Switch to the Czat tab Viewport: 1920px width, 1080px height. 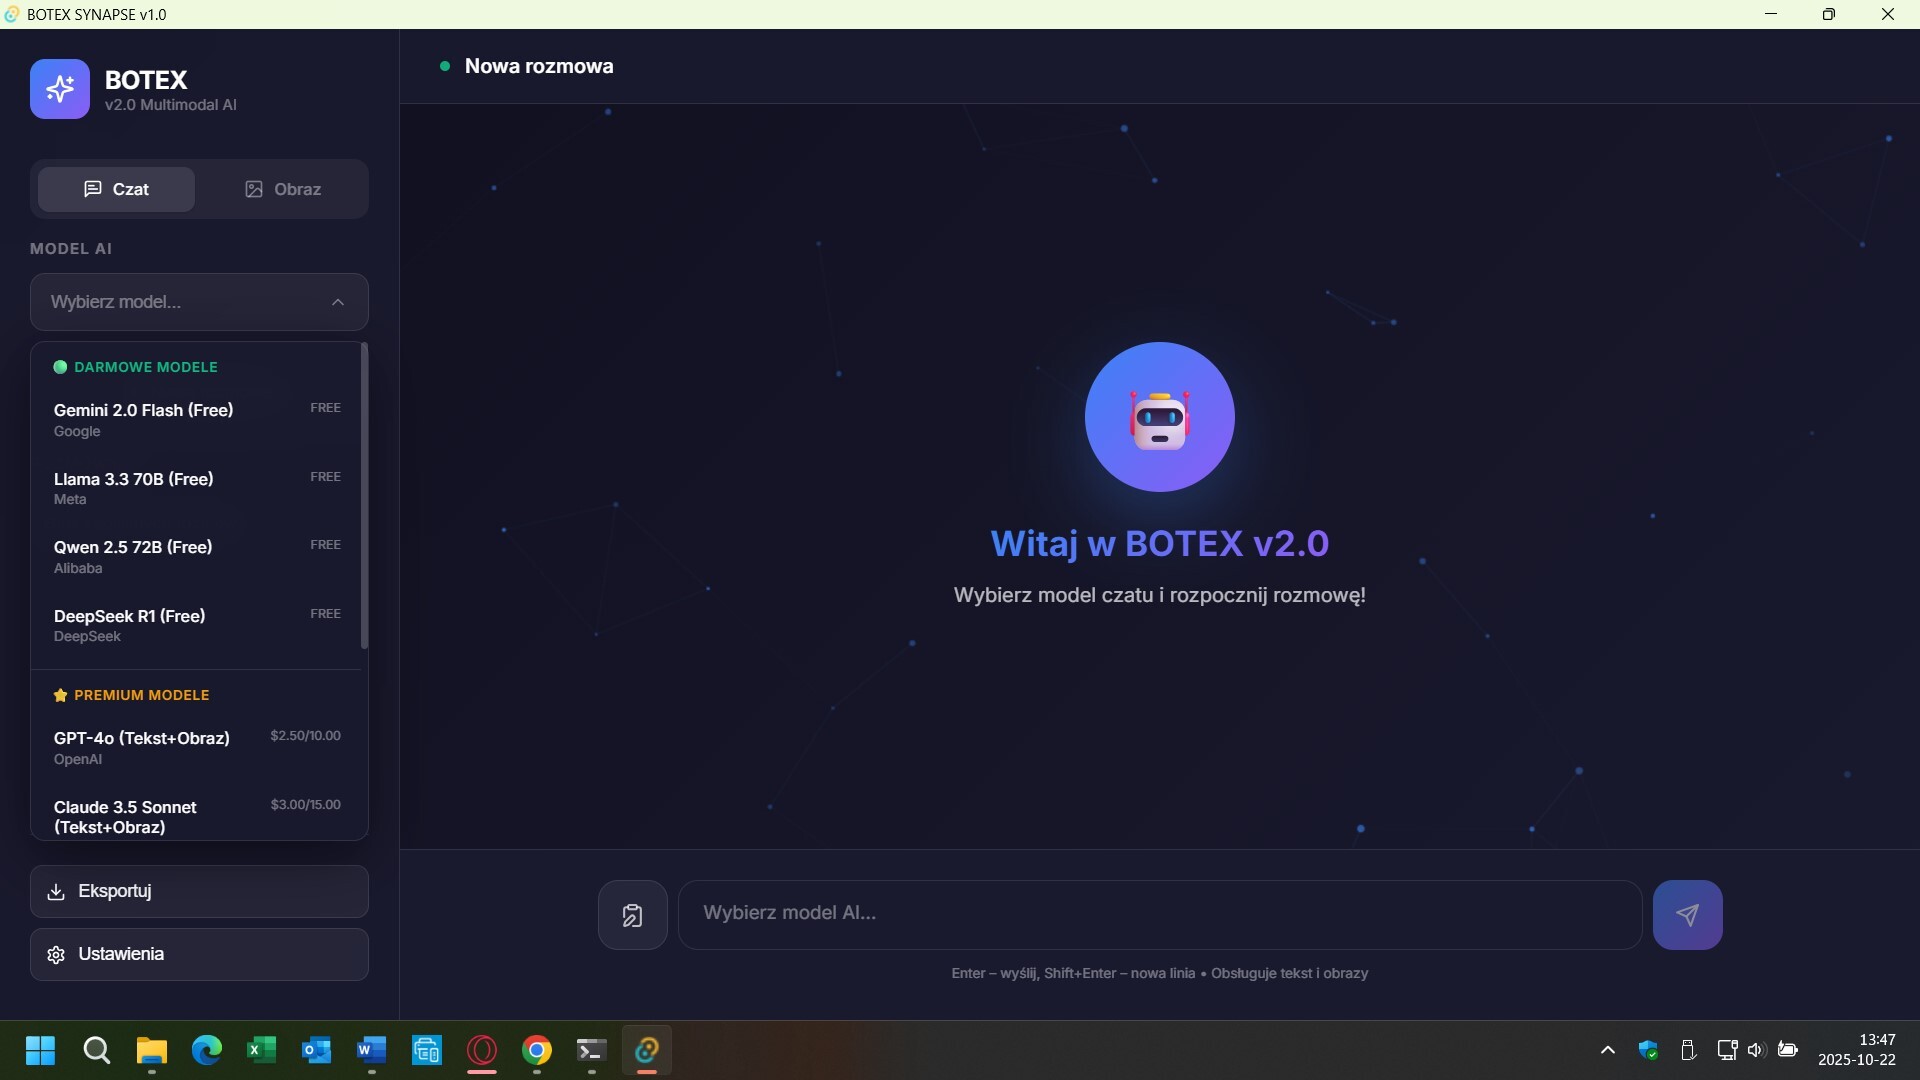[x=116, y=189]
